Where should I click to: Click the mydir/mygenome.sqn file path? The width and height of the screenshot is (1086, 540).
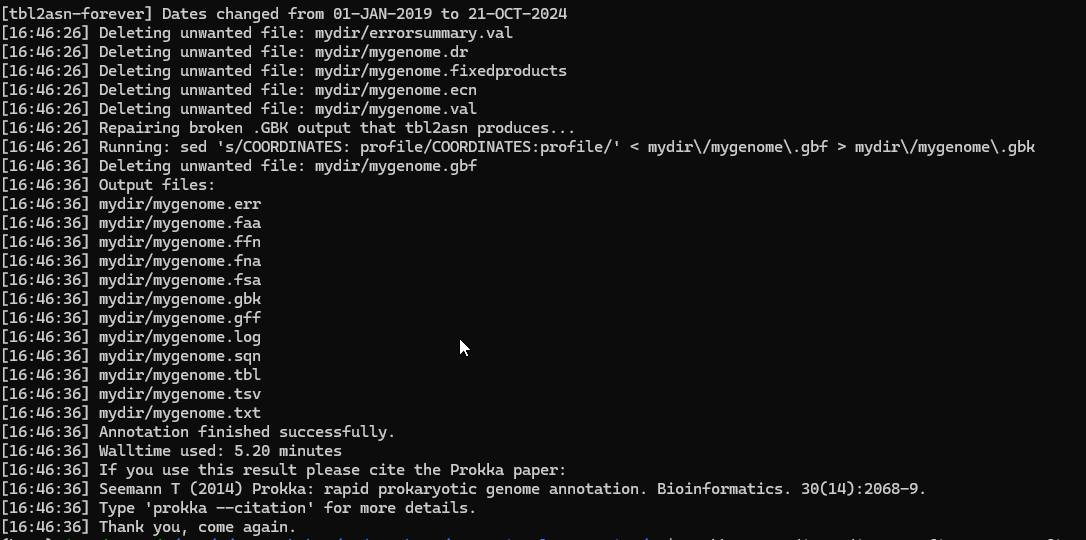[x=180, y=356]
